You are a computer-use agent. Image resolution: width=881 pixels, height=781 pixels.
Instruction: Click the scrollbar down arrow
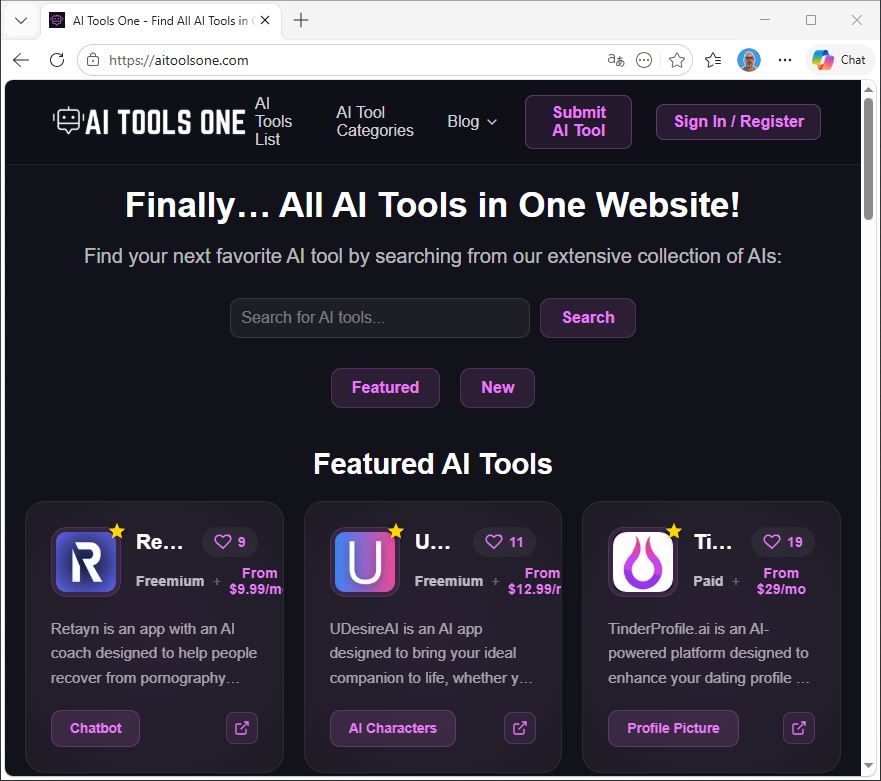click(869, 766)
